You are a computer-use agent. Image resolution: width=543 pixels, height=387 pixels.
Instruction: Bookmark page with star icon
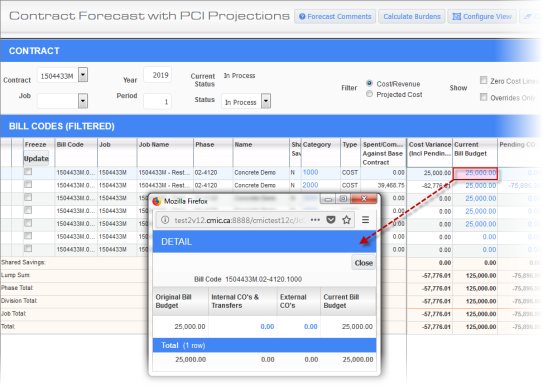346,220
